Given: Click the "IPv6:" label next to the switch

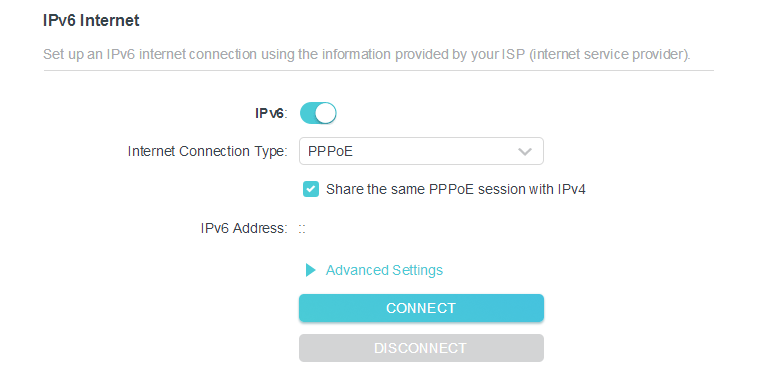Looking at the screenshot, I should tap(271, 113).
